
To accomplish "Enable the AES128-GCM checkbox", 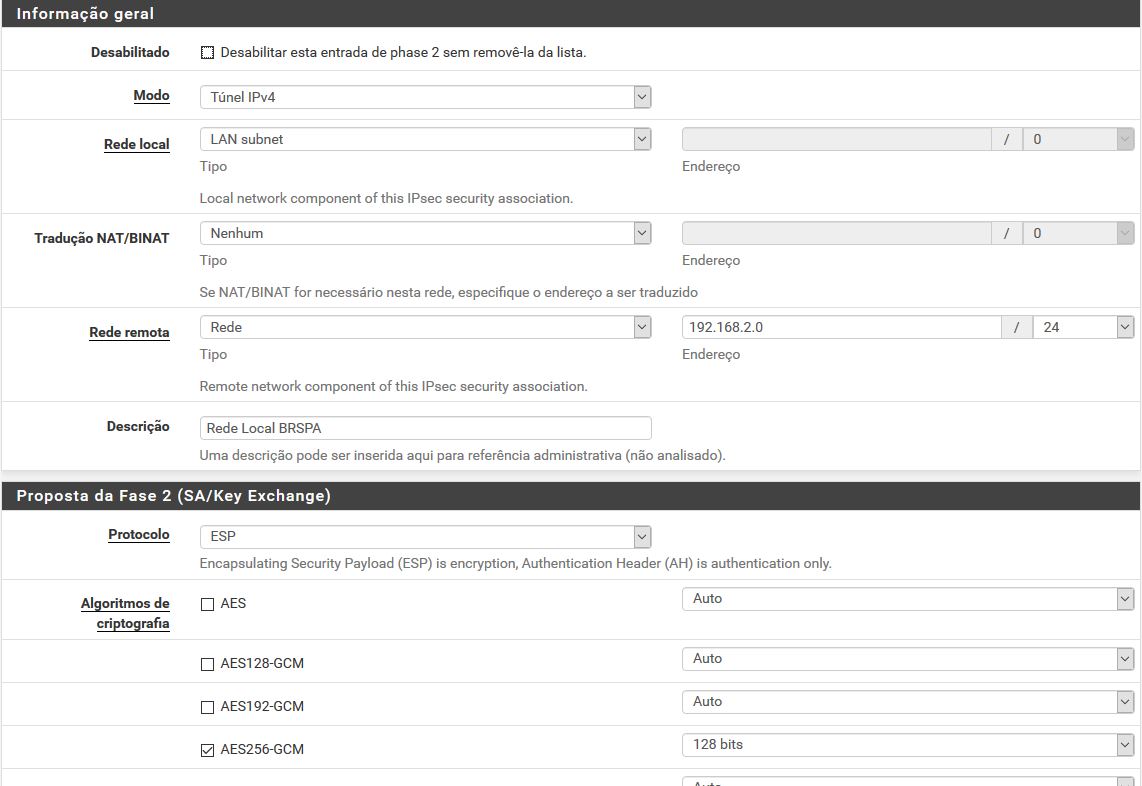I will (207, 664).
